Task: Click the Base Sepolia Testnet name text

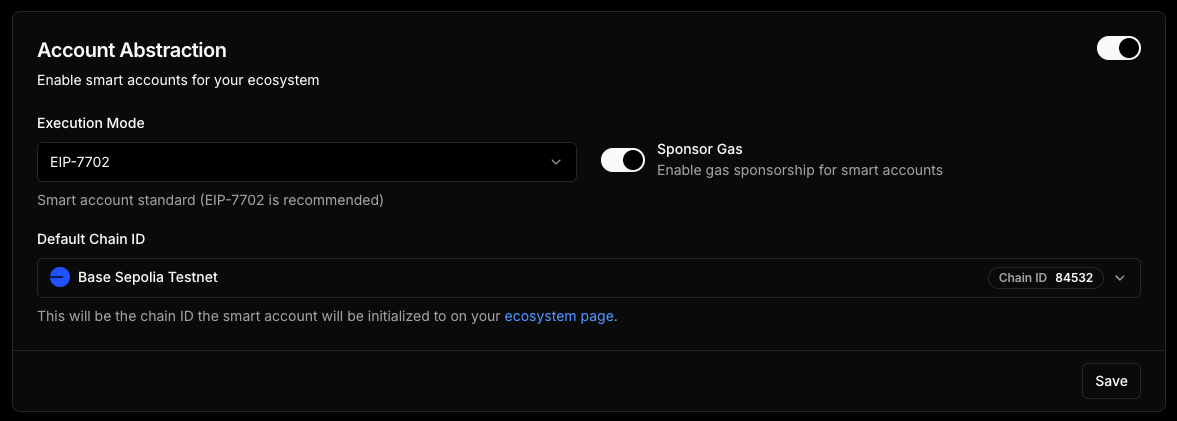Action: tap(148, 278)
